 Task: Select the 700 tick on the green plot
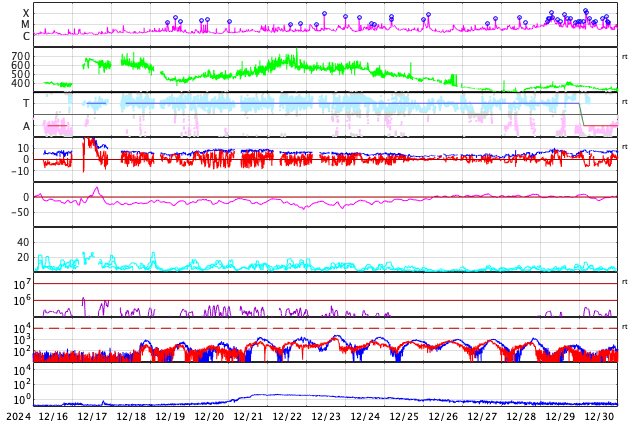(21, 56)
